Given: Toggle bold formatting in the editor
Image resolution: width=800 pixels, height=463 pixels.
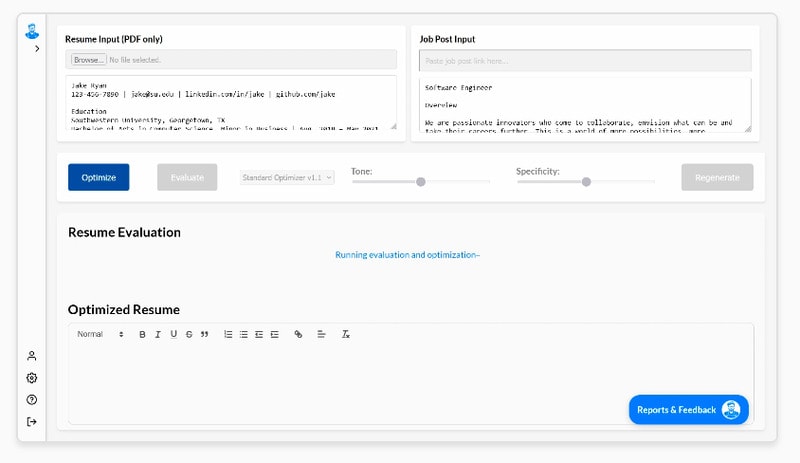Looking at the screenshot, I should [x=142, y=334].
